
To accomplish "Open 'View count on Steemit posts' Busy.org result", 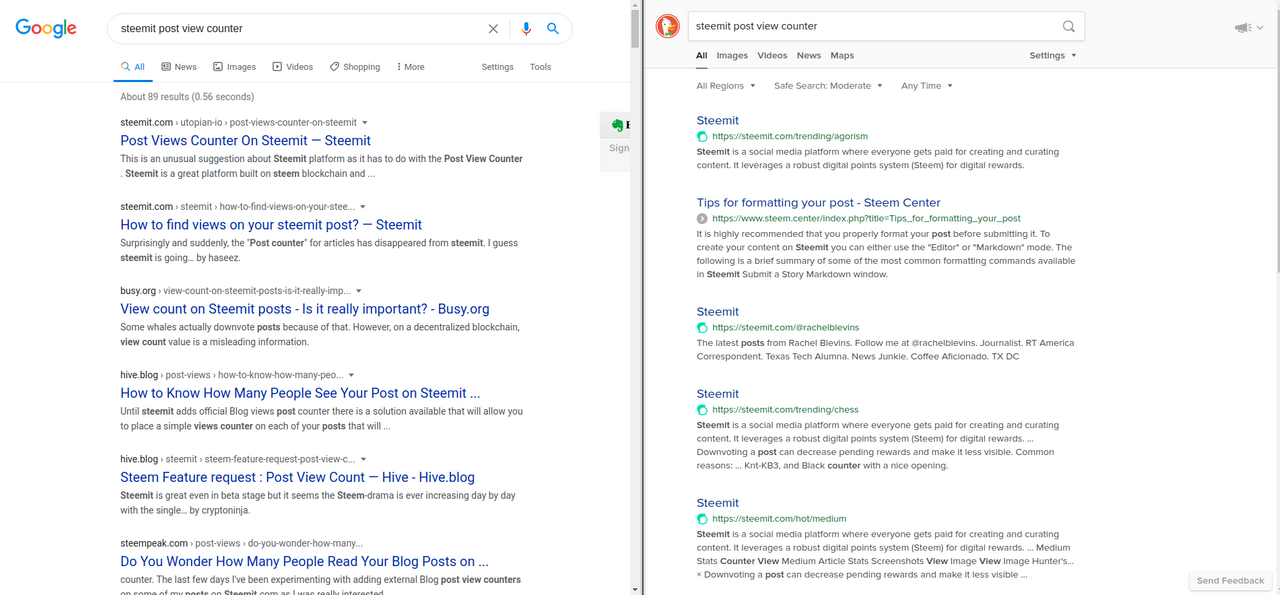I will [x=305, y=309].
